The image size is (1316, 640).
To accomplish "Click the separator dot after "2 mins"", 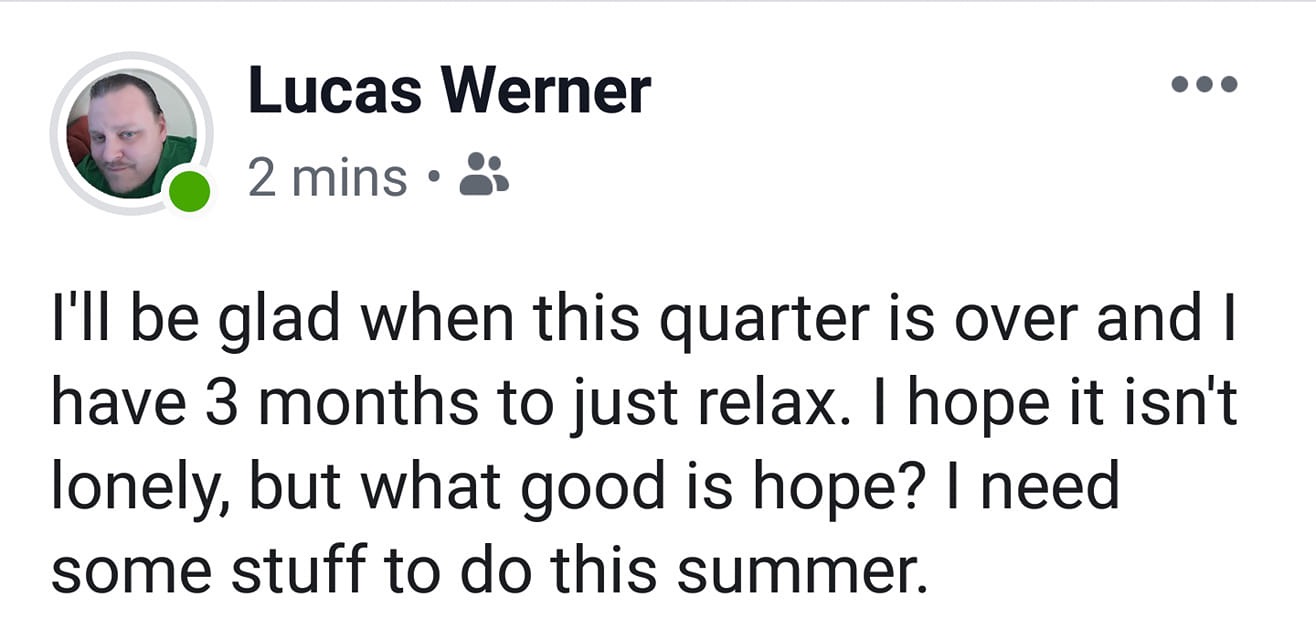I will 433,181.
